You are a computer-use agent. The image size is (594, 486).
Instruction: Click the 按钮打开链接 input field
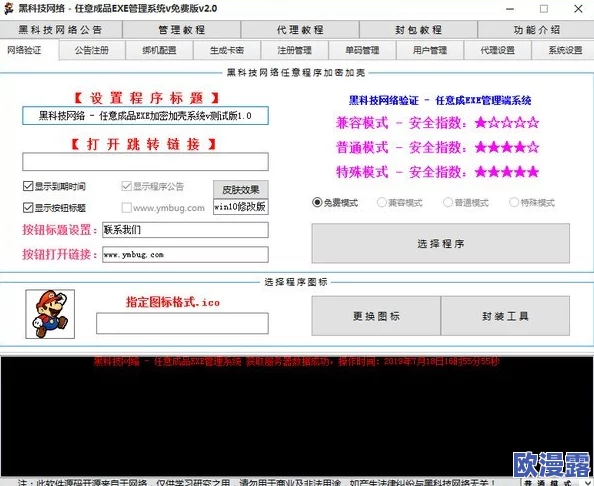[x=185, y=255]
